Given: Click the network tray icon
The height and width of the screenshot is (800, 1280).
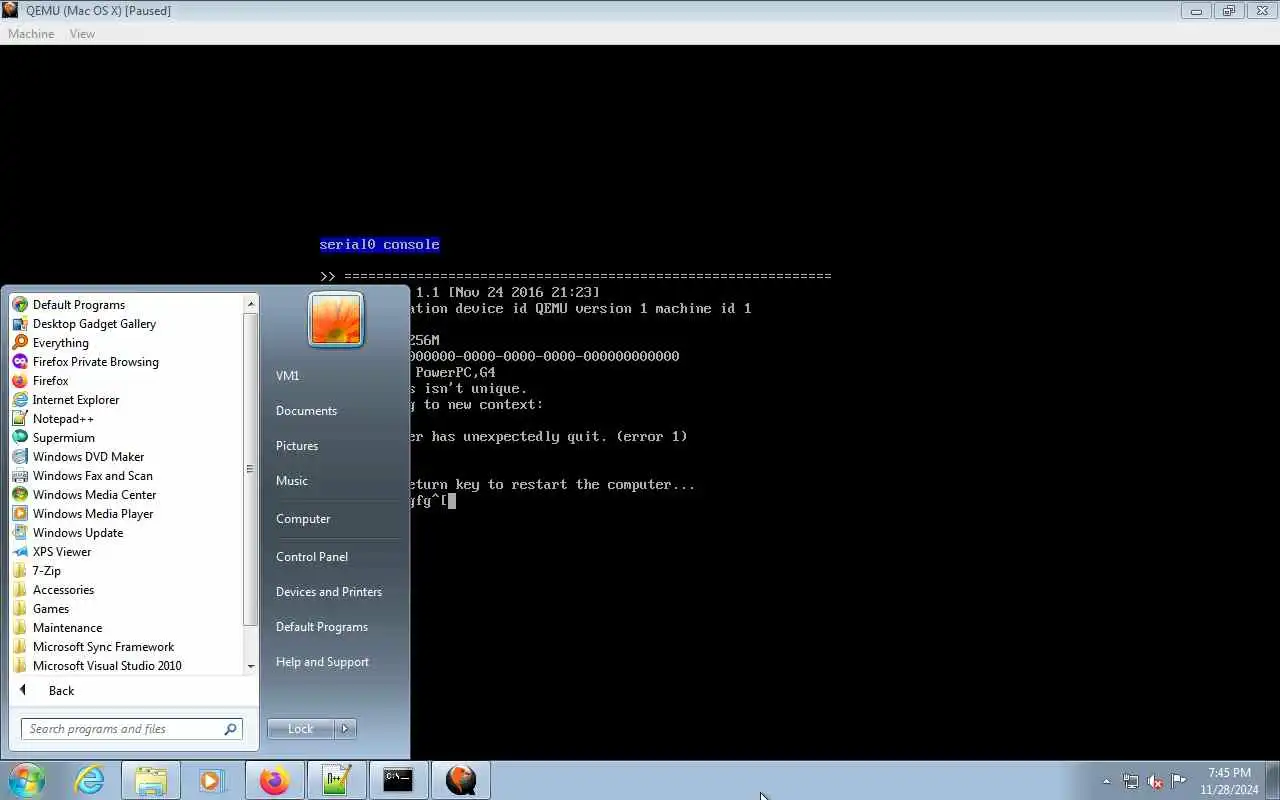Looking at the screenshot, I should pyautogui.click(x=1130, y=781).
